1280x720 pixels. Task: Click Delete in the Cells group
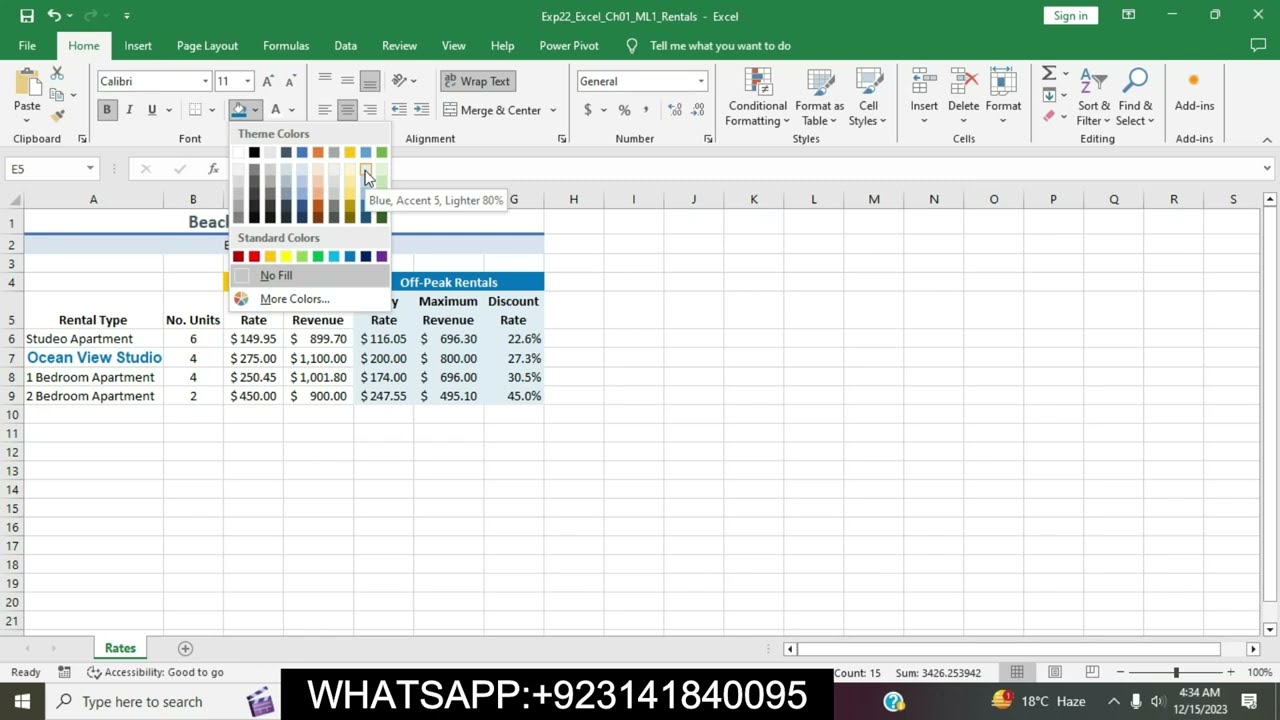tap(963, 97)
